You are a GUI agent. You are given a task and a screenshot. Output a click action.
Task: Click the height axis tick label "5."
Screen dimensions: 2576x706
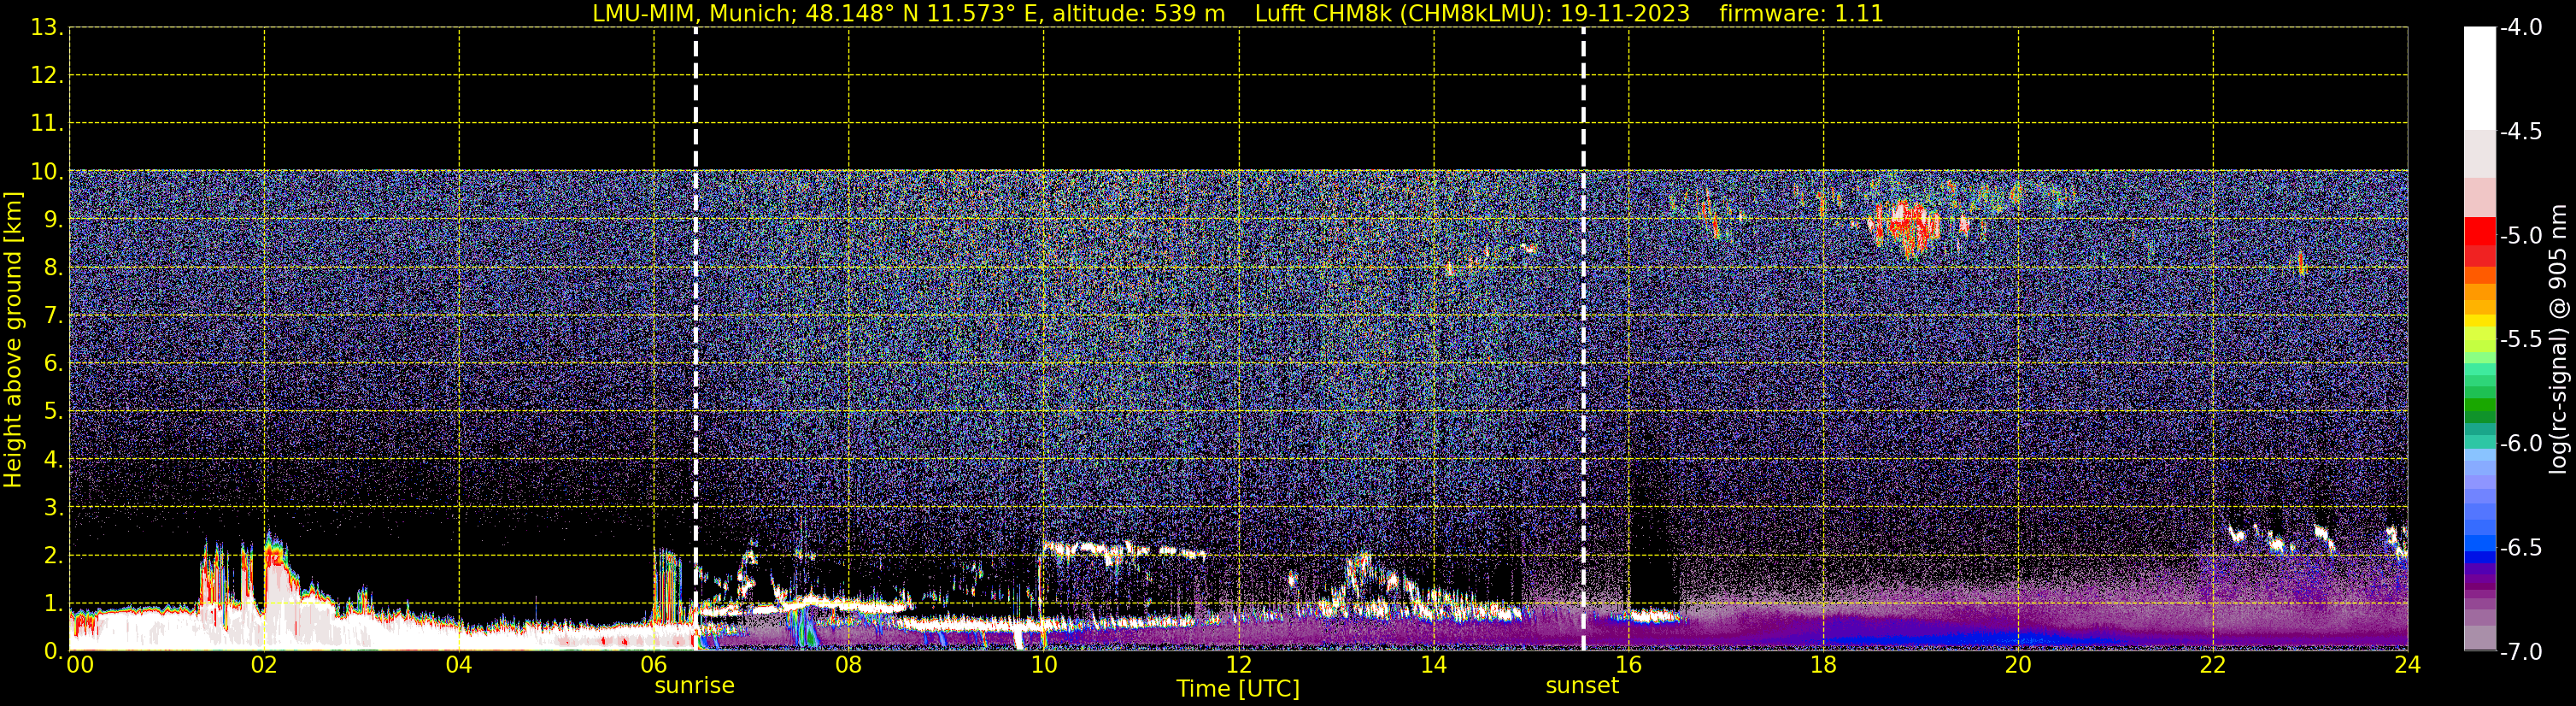pyautogui.click(x=53, y=411)
